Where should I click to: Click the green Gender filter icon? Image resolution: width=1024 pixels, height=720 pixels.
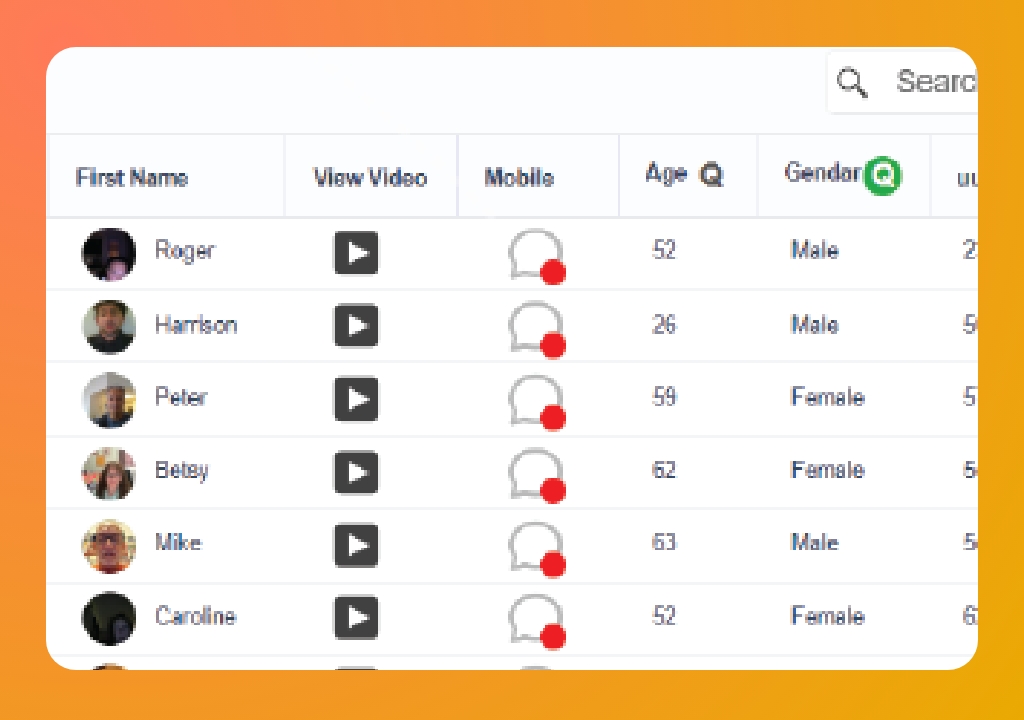point(882,174)
